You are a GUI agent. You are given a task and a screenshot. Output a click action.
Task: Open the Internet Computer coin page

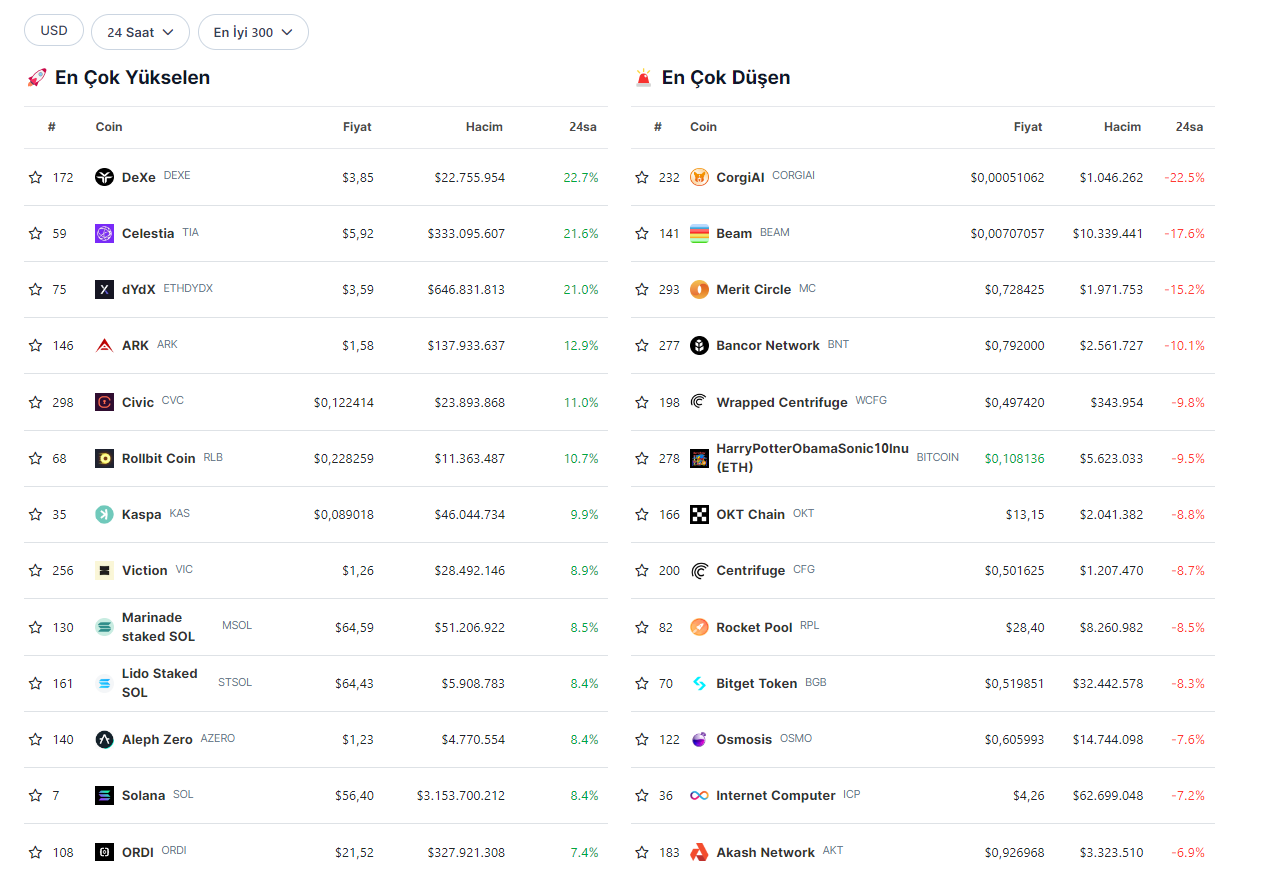coord(775,795)
